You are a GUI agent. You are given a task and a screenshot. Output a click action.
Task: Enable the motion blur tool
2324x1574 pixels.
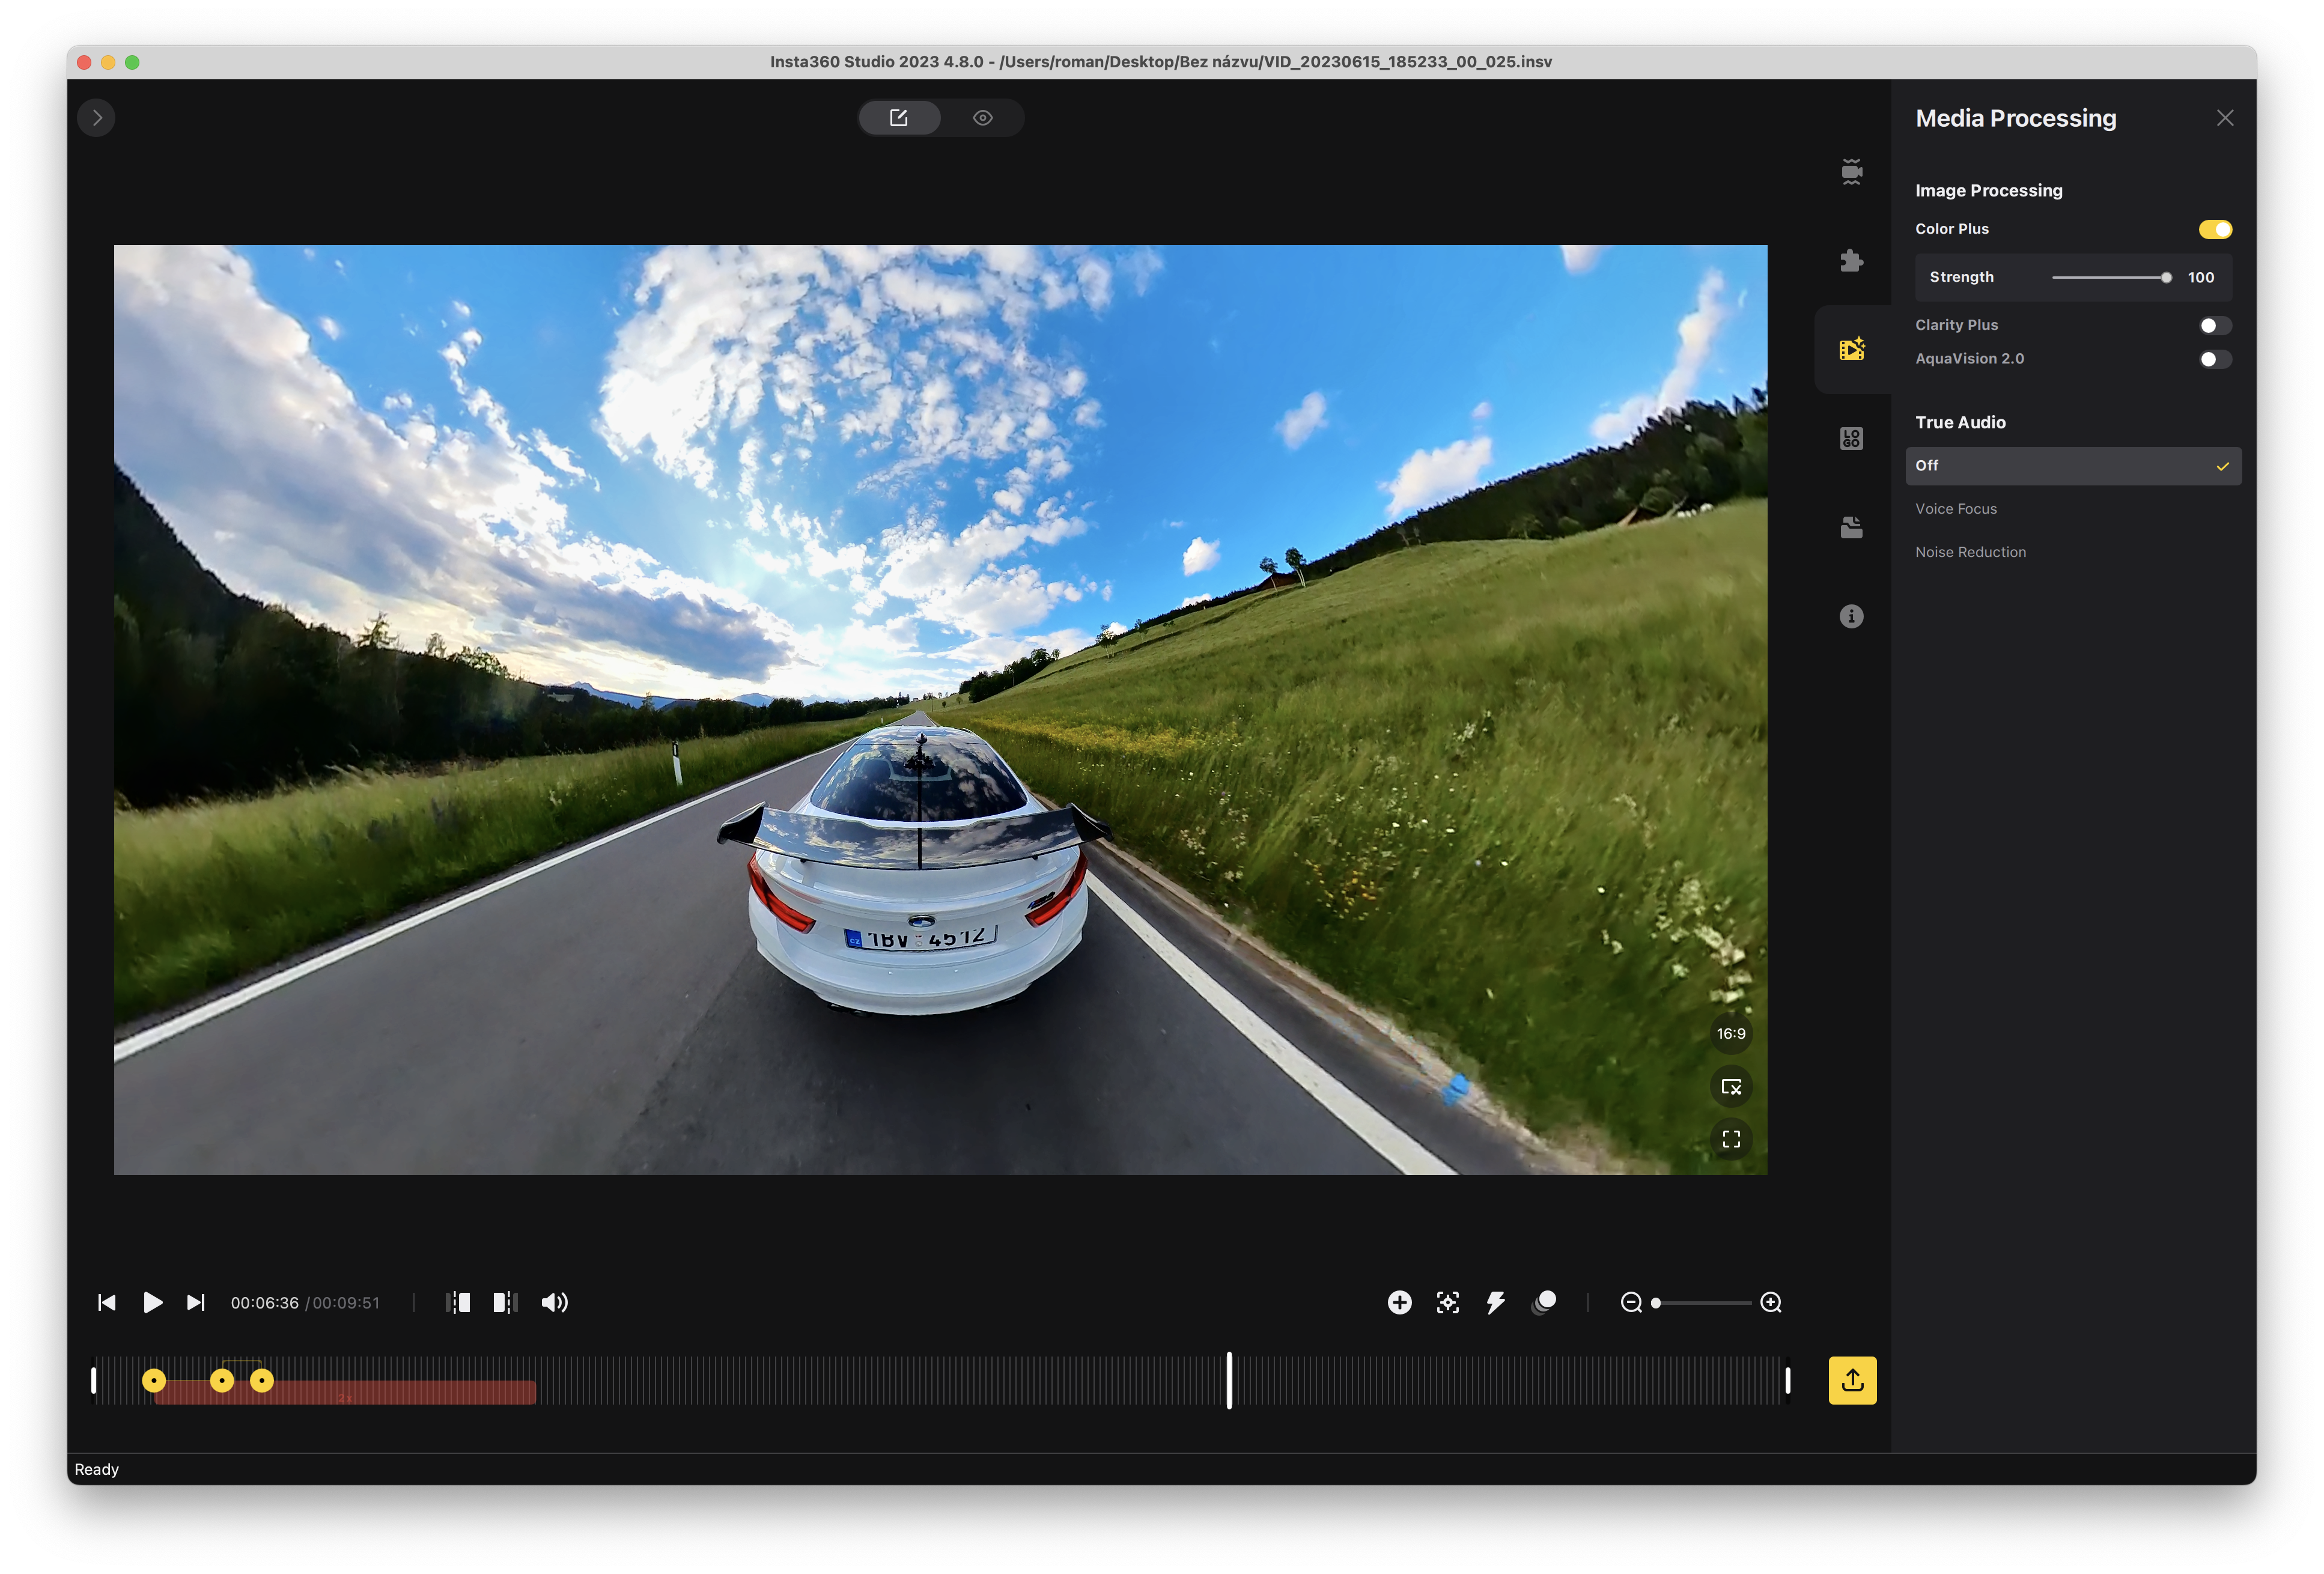1543,1302
